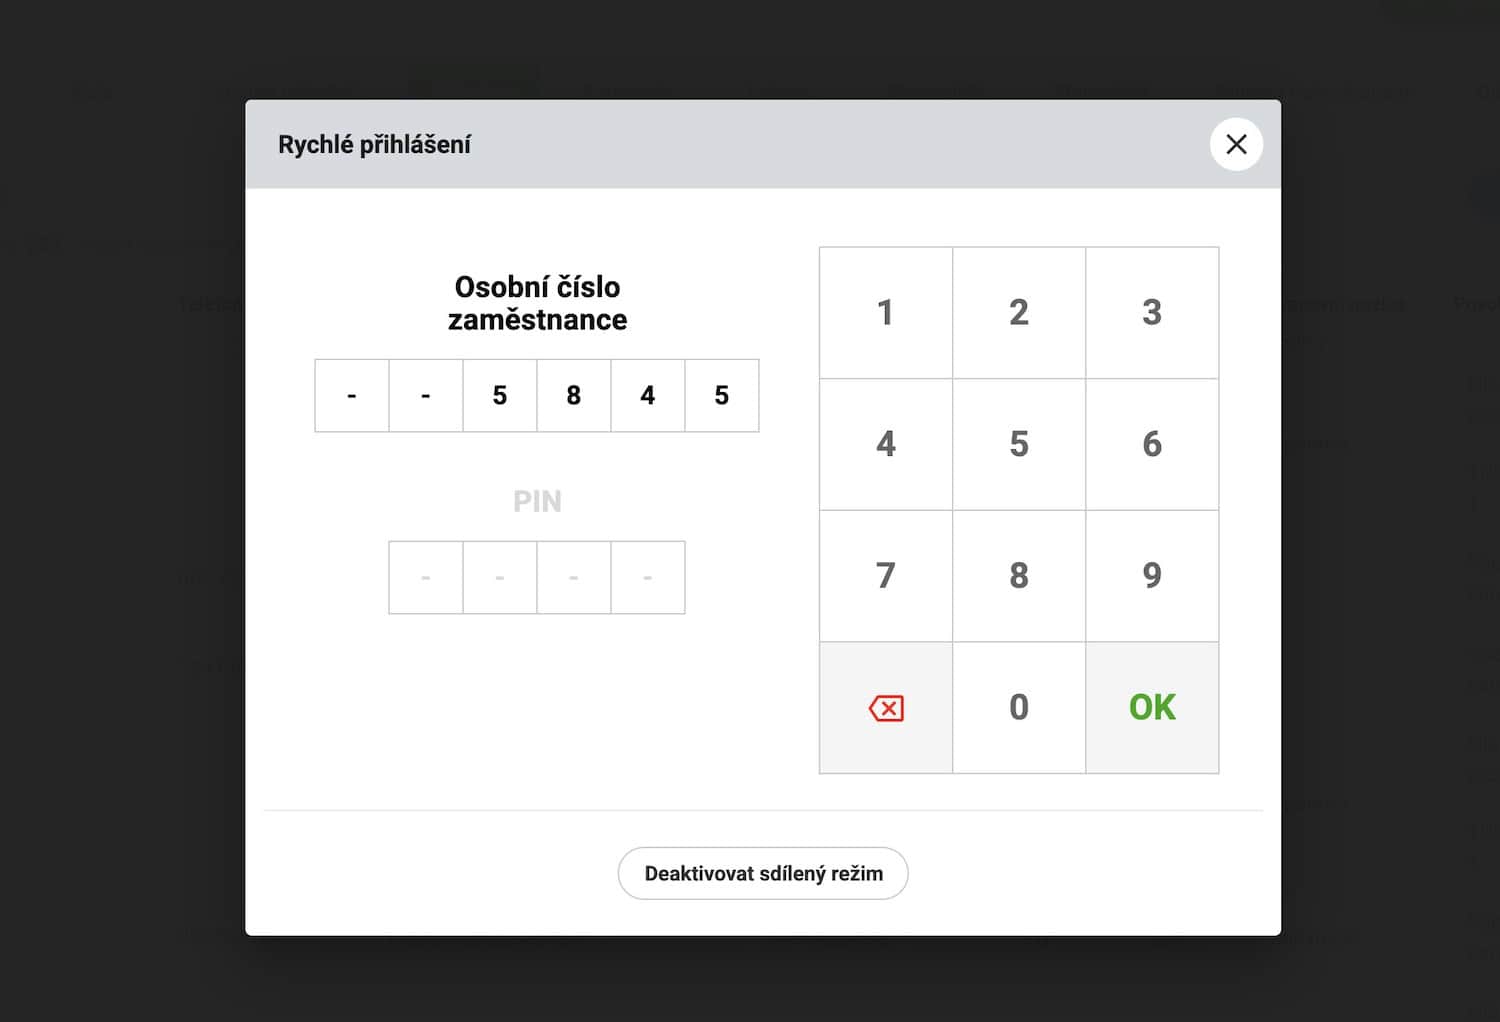Click Deaktivovat sdílený režim button
This screenshot has width=1500, height=1022.
tap(763, 873)
